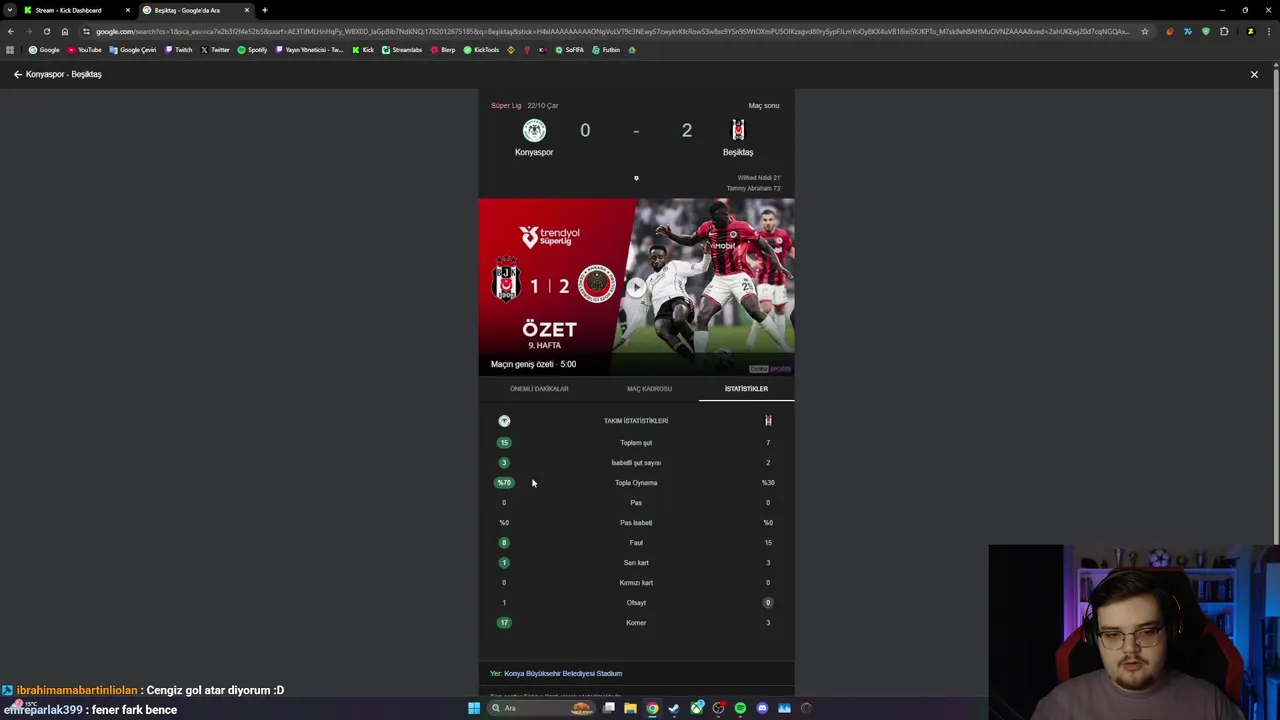The width and height of the screenshot is (1280, 720).
Task: Open Steam from the taskbar
Action: [x=674, y=708]
